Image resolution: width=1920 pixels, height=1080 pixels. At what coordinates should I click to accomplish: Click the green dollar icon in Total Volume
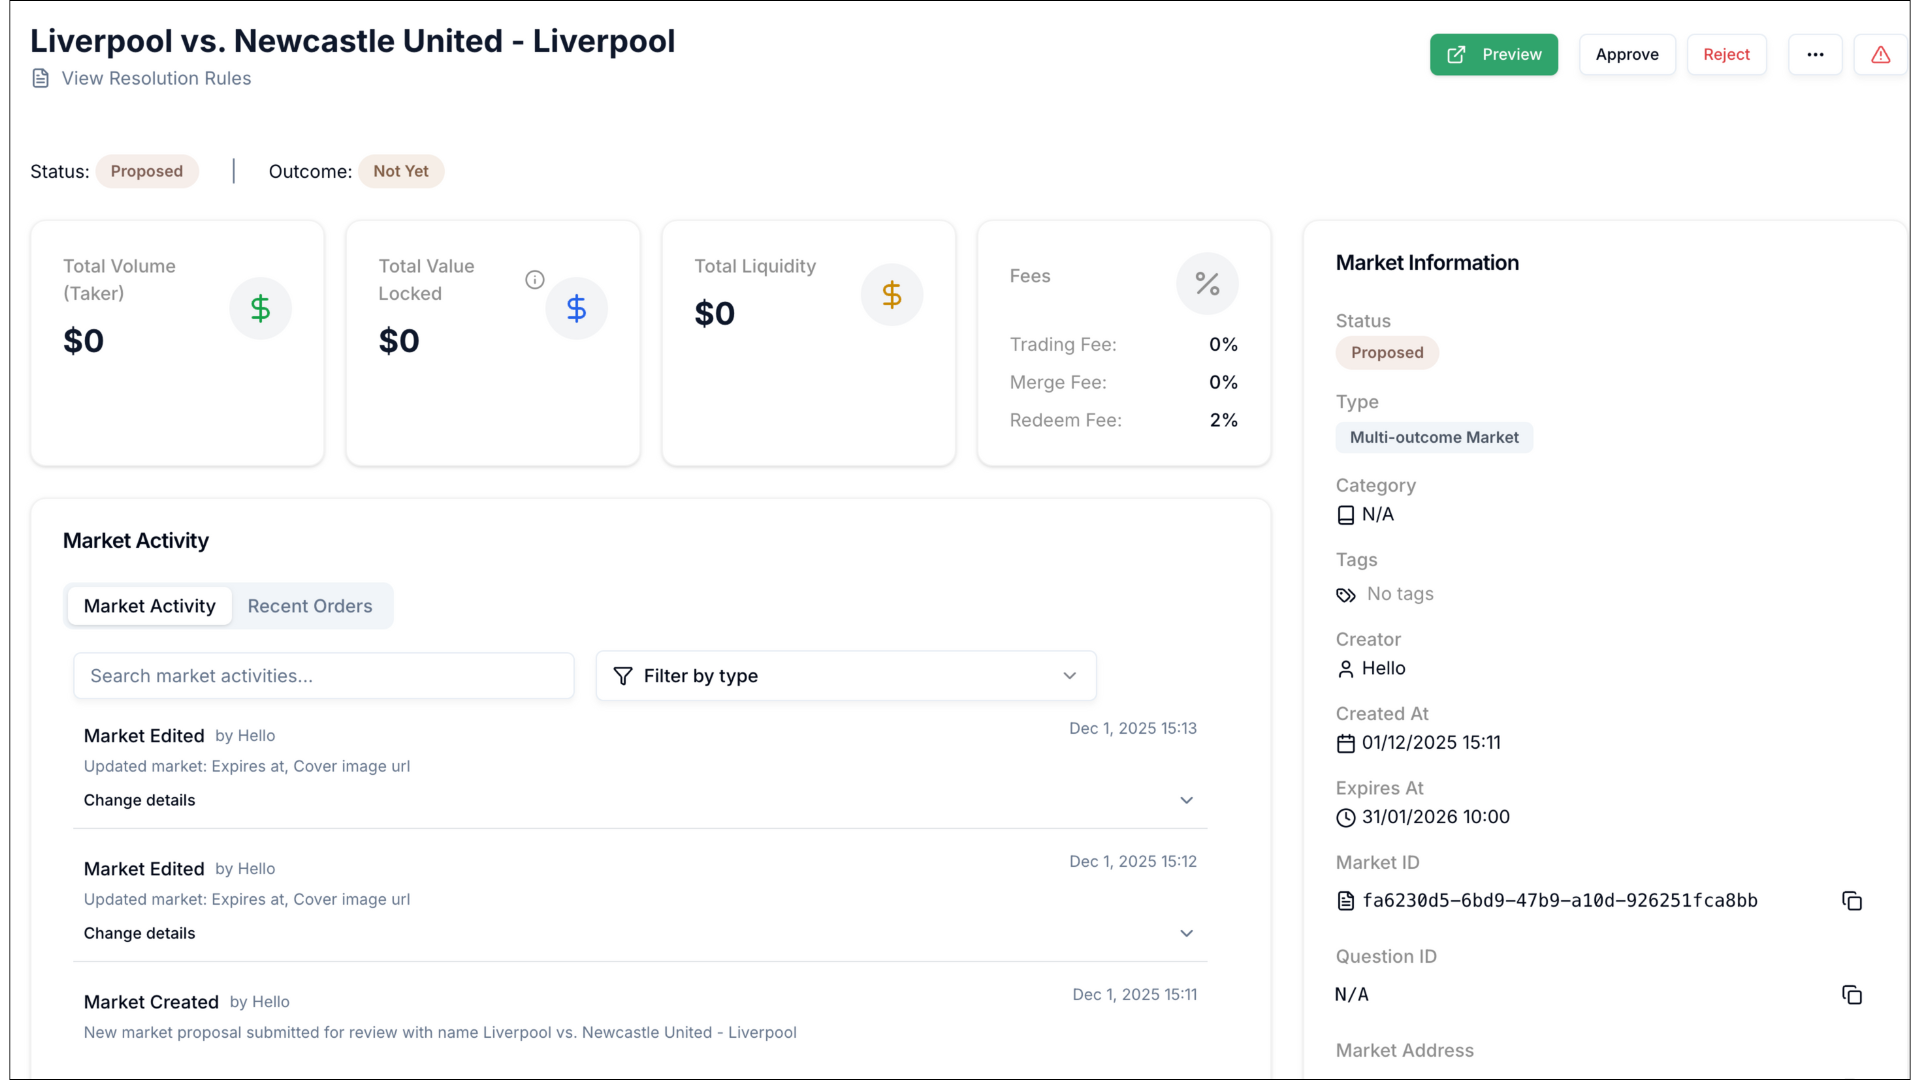(260, 308)
